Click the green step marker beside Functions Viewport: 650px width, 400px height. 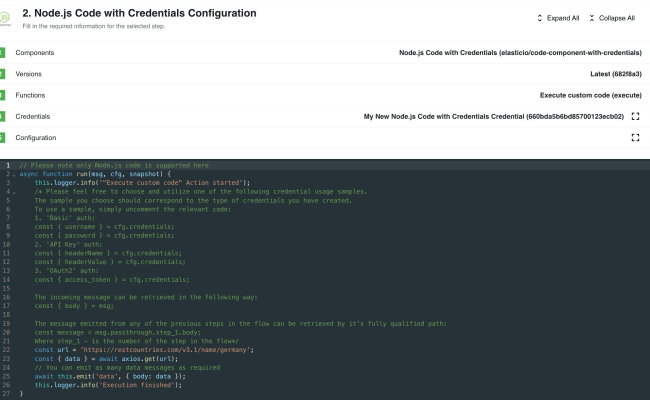point(2,95)
